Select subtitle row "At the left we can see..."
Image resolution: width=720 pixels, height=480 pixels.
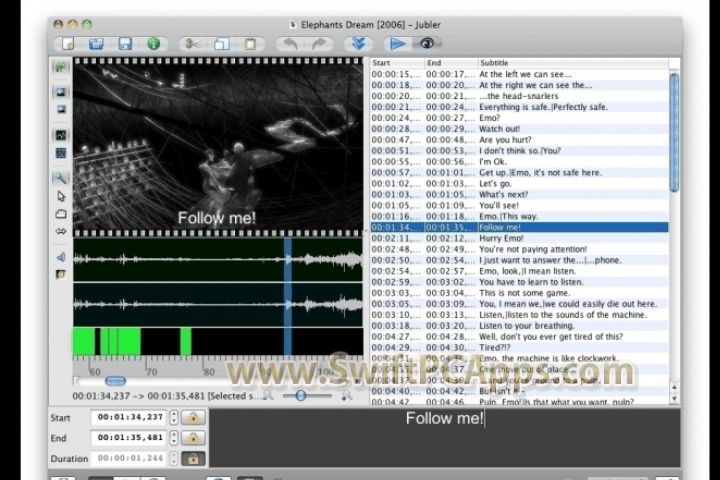[519, 74]
